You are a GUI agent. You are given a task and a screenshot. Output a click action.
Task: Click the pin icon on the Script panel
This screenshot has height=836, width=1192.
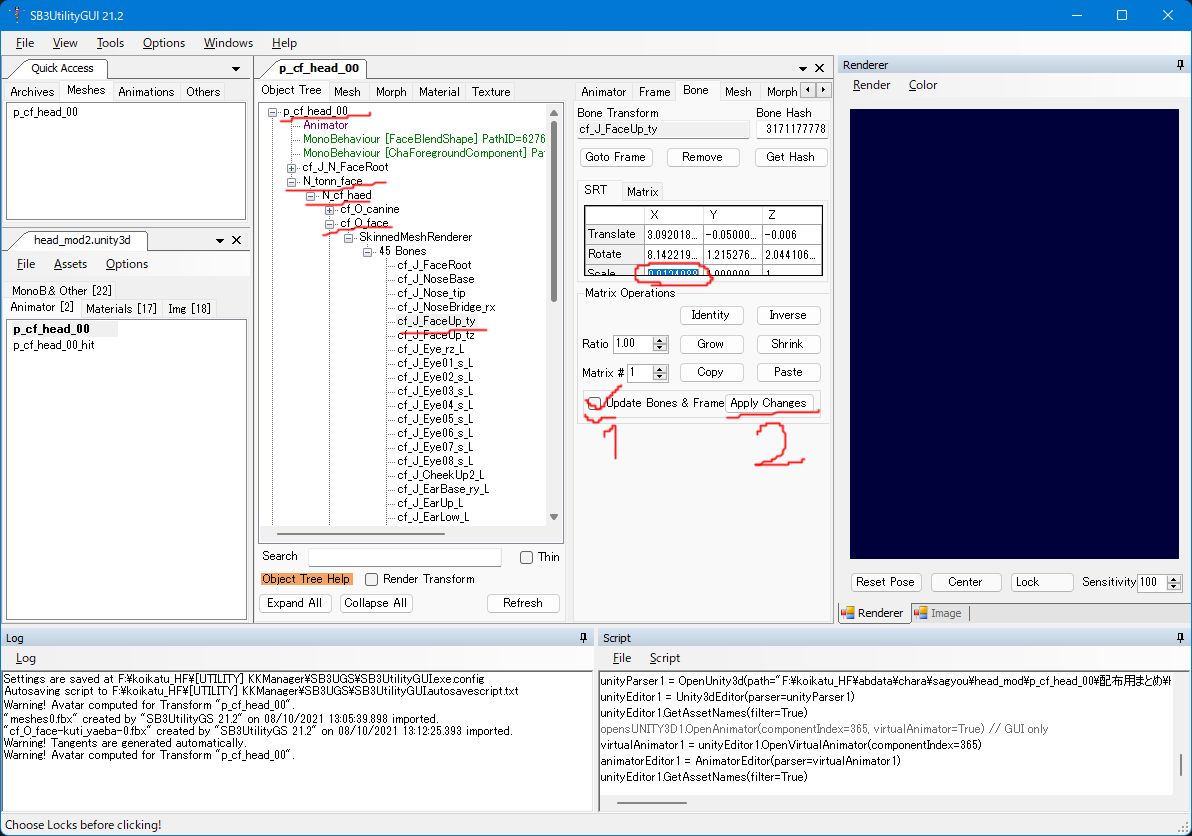click(x=1179, y=637)
